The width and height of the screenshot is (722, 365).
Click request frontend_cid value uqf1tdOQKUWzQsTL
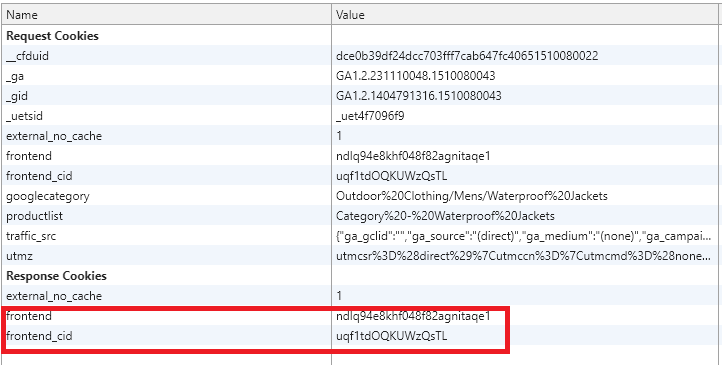(x=391, y=176)
